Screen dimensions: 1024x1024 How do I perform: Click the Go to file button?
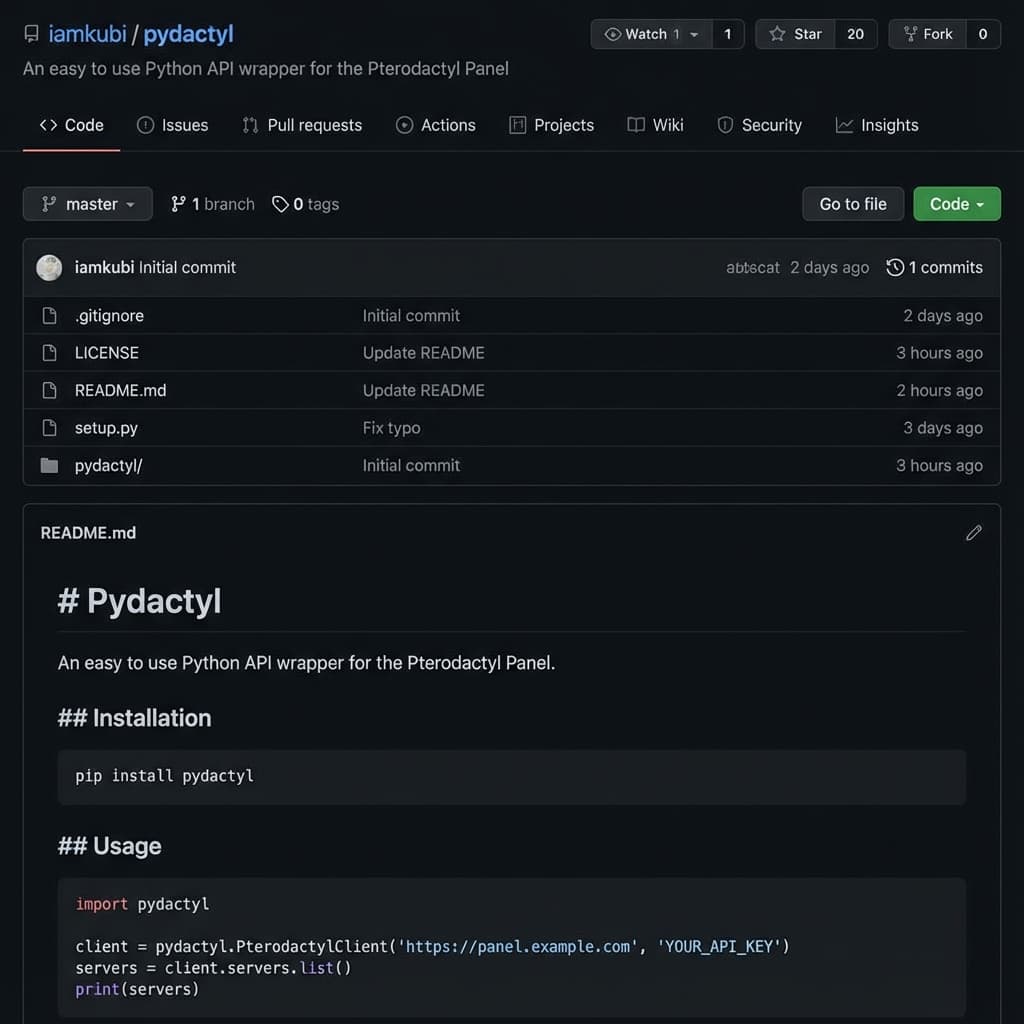click(x=852, y=203)
